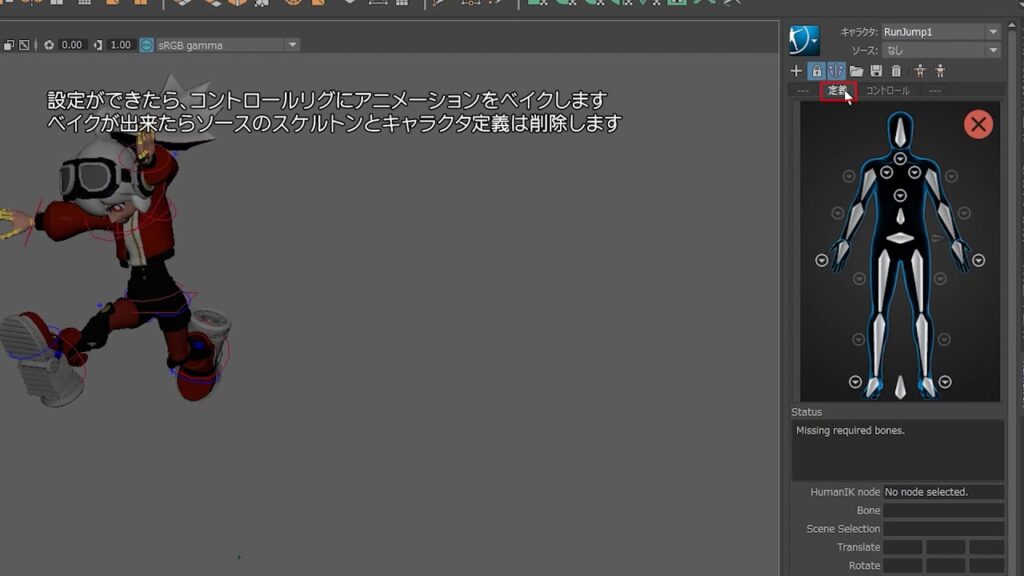
Task: Toggle the mirror matching icon
Action: point(837,71)
